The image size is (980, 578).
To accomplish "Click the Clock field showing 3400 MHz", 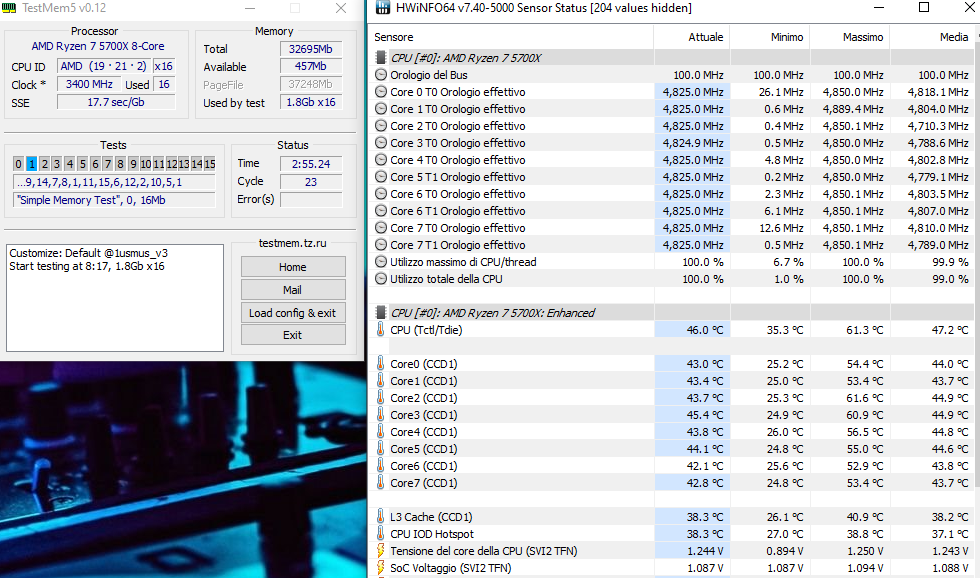I will (x=89, y=84).
